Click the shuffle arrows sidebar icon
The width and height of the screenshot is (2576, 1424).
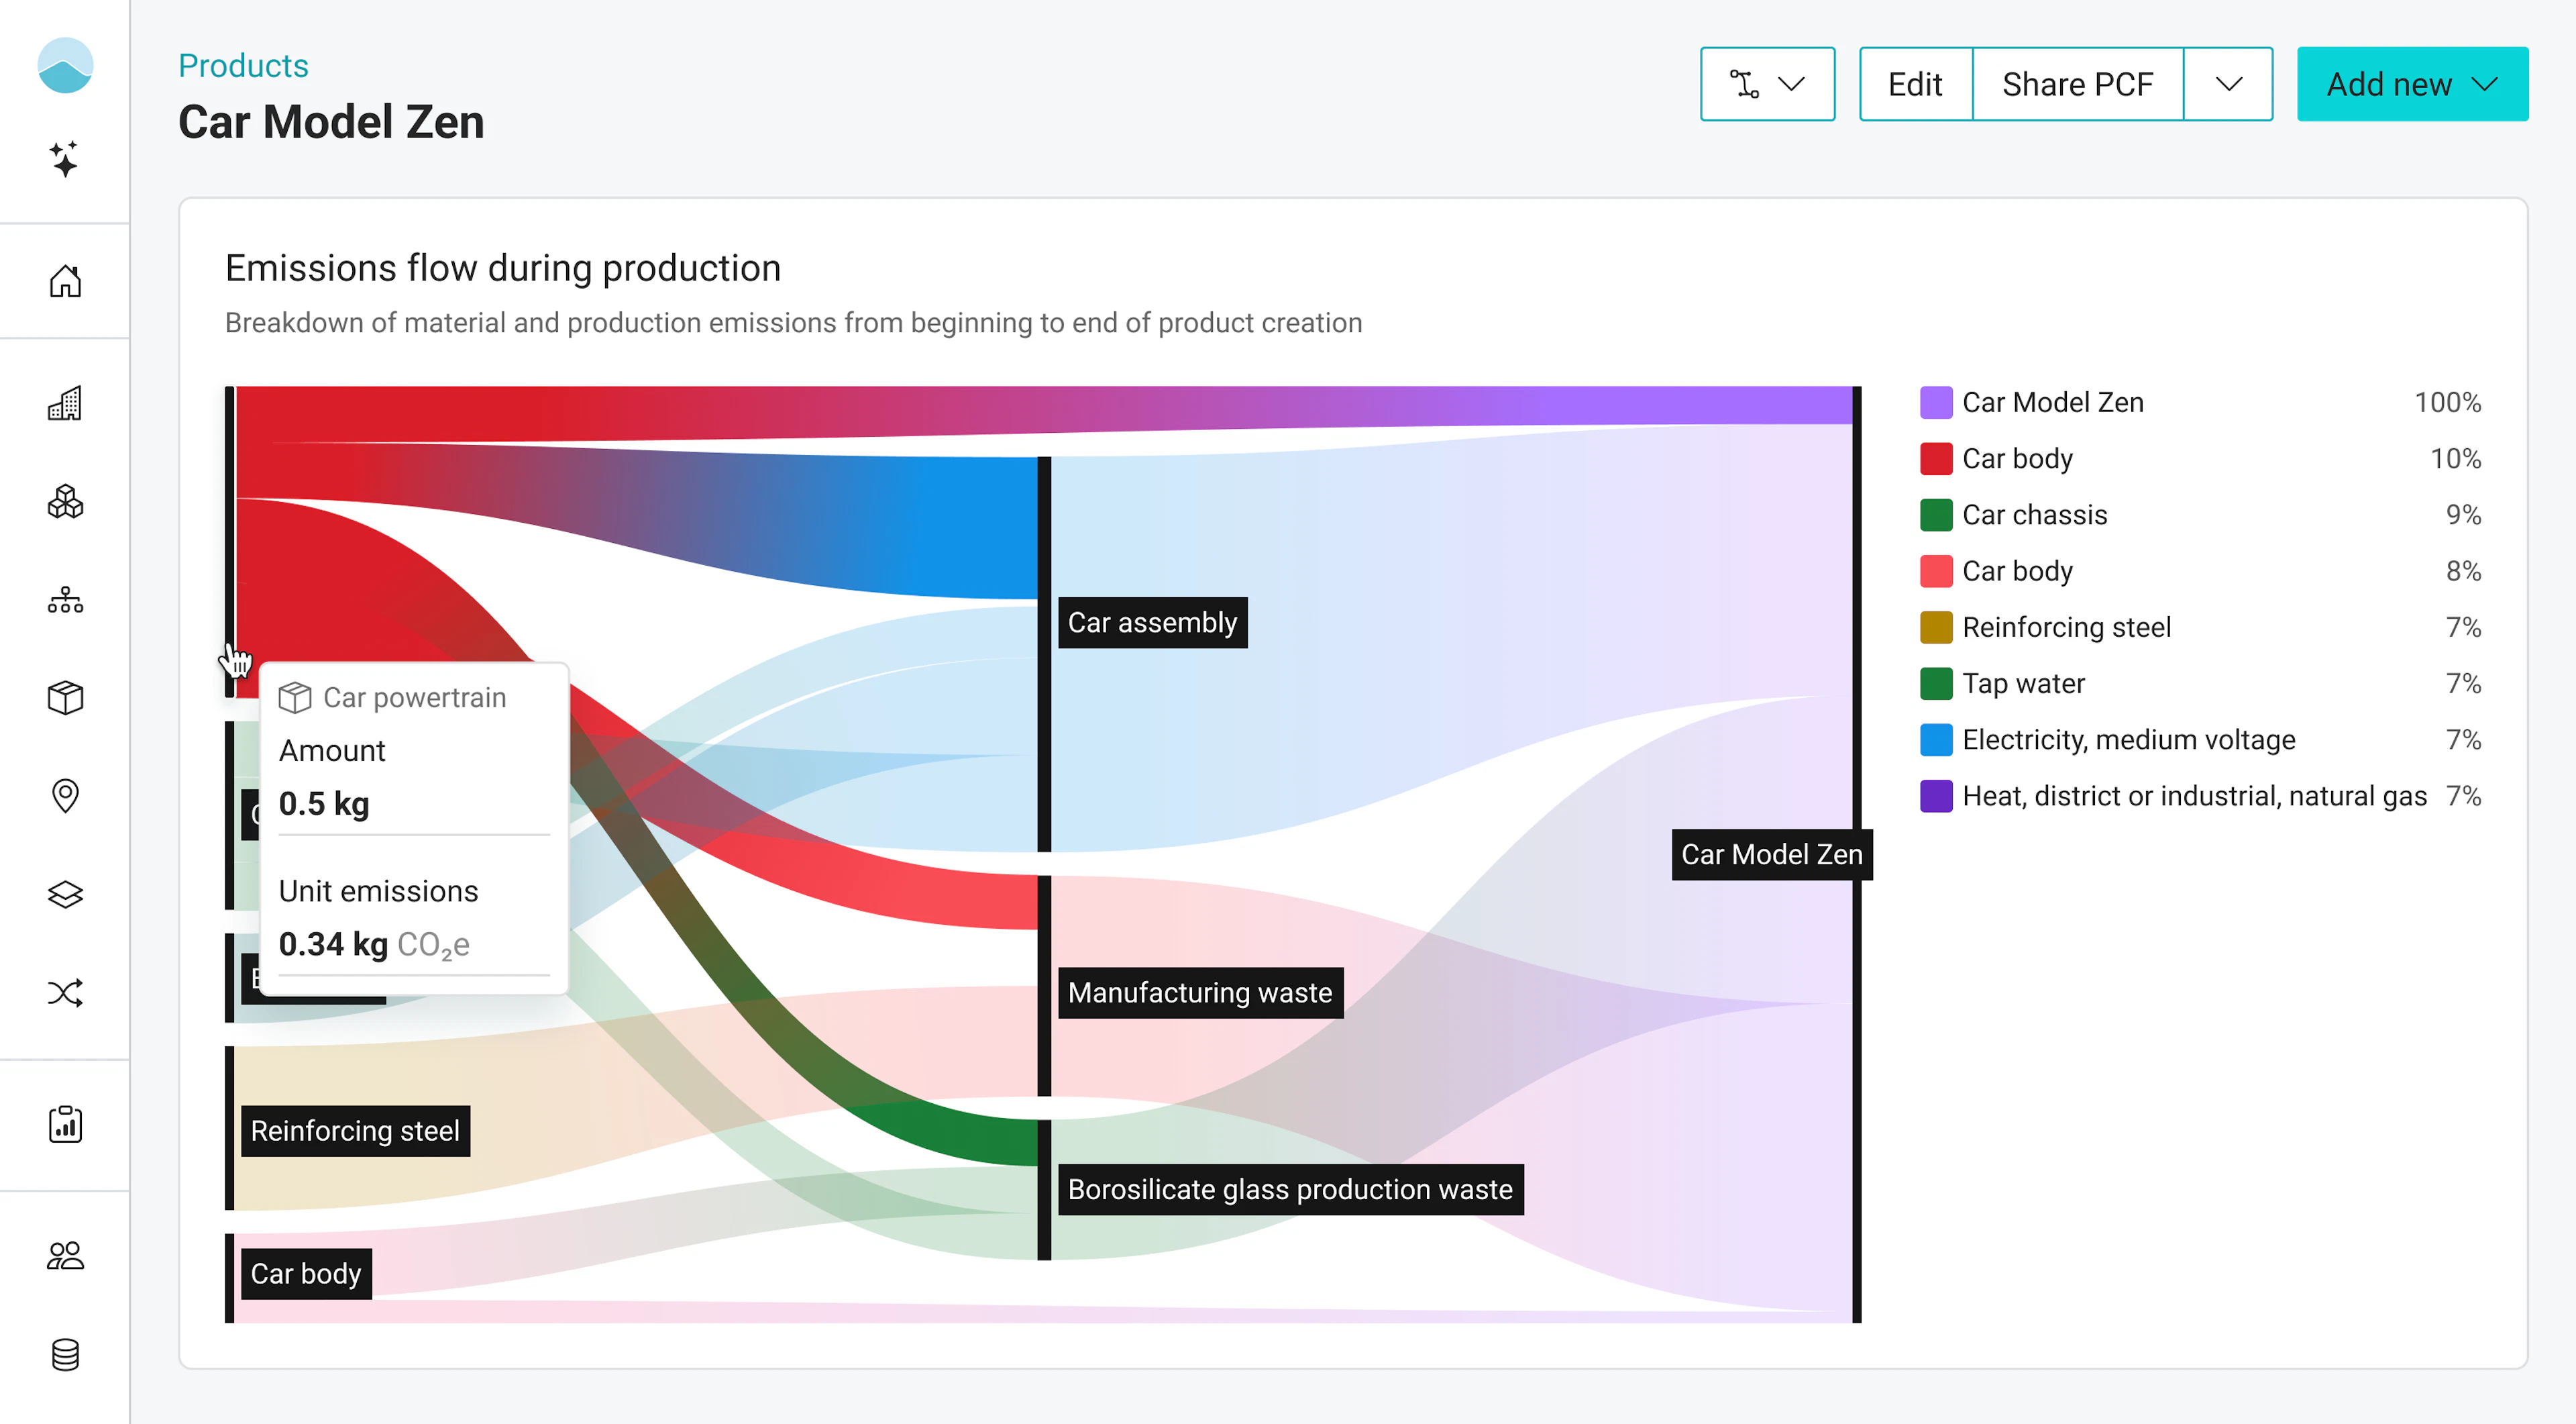point(65,993)
